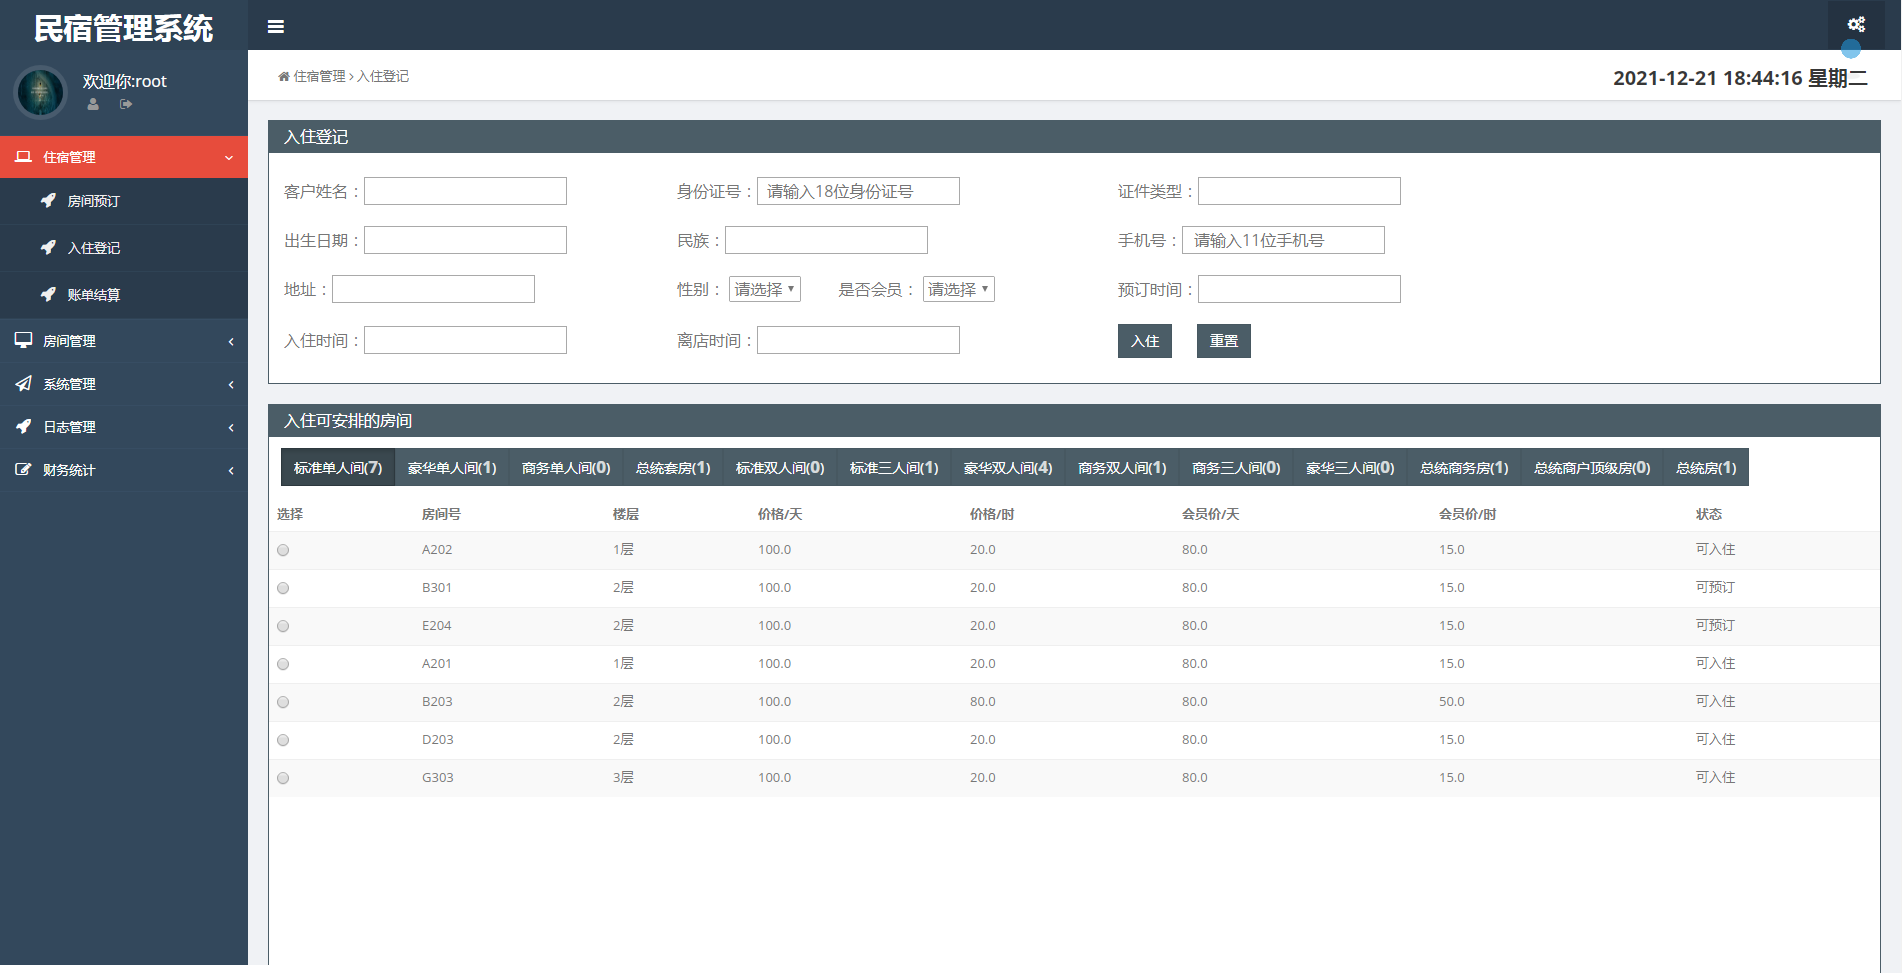Switch to 豪华单人间(1) tab
Image resolution: width=1902 pixels, height=973 pixels.
(x=452, y=467)
